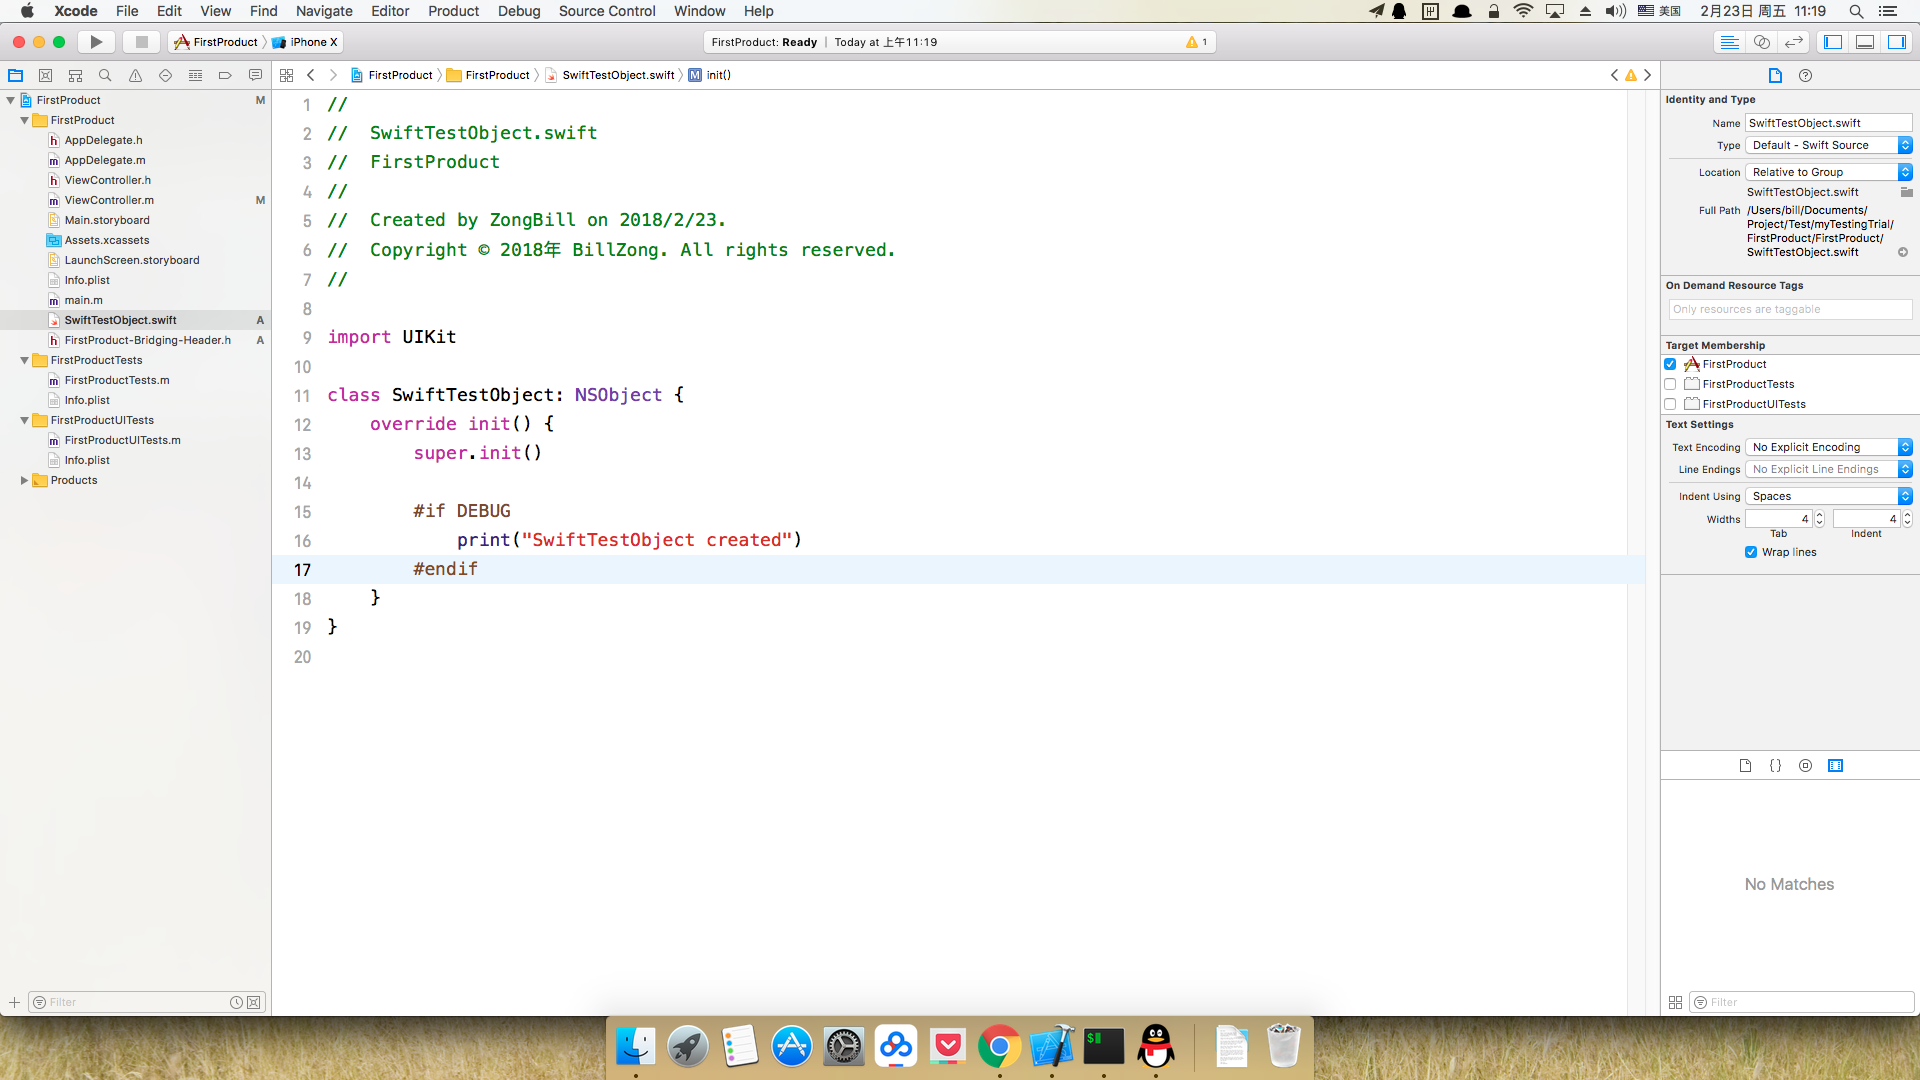Open the Find navigator magnifier icon
The image size is (1920, 1080).
[105, 75]
